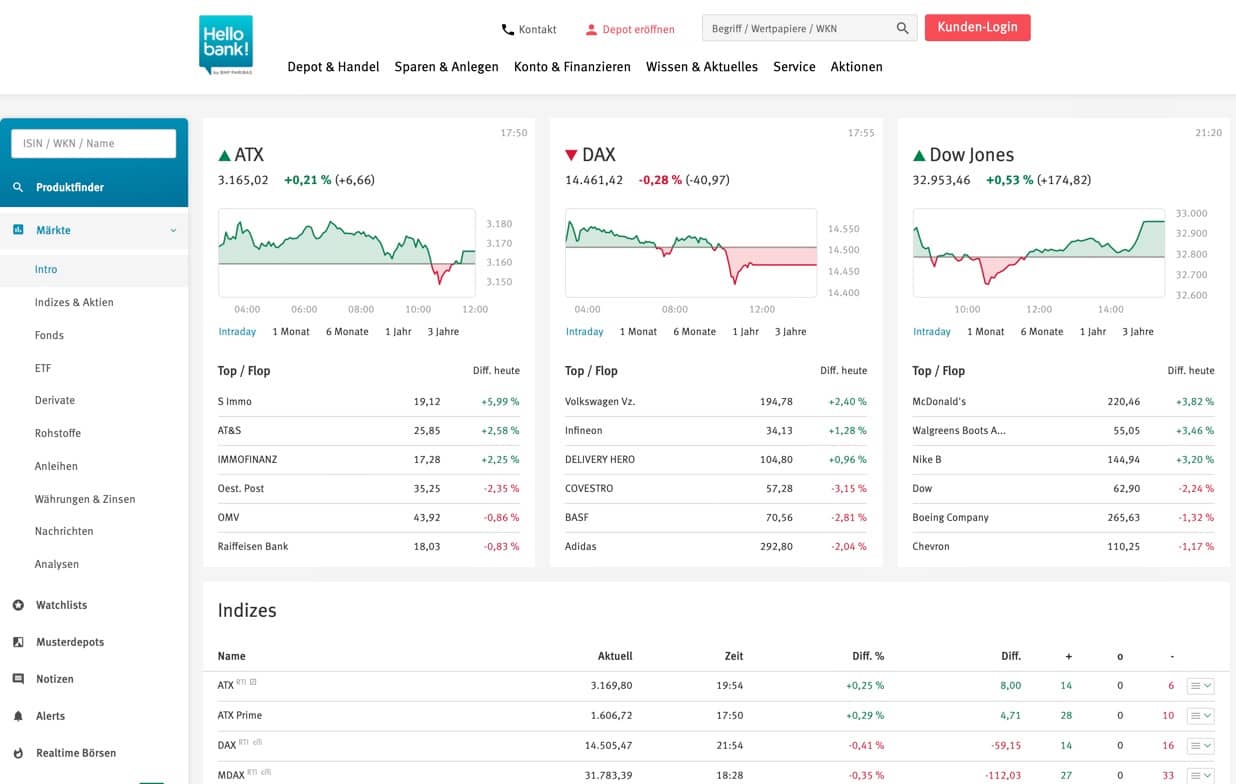Click the Realtime Börsen icon

18,753
